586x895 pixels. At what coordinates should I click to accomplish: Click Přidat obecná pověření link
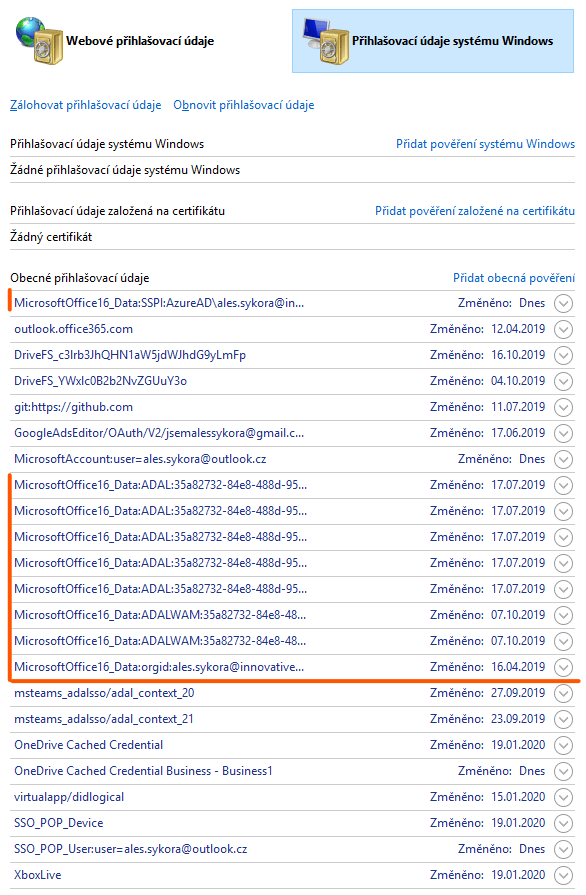514,278
